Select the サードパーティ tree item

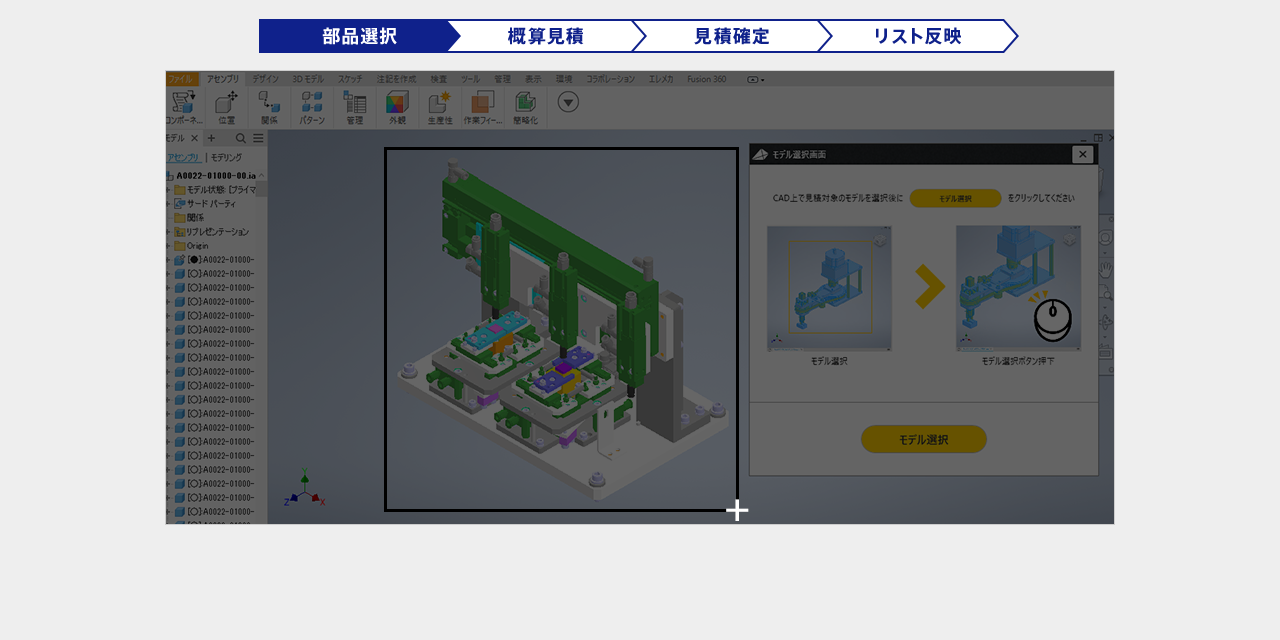coord(210,203)
